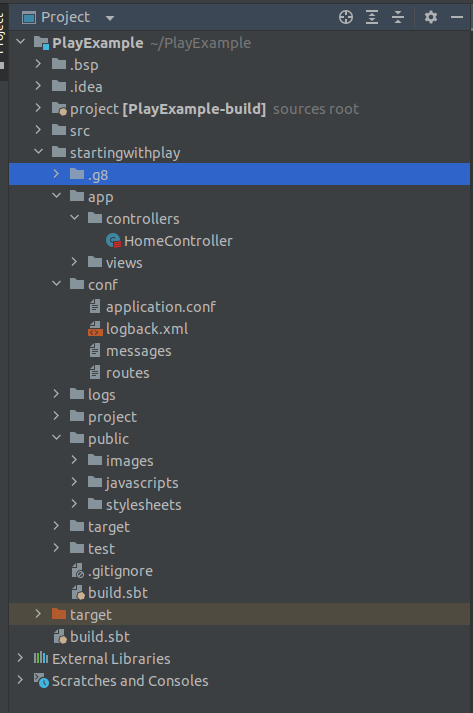
Task: Open the Project view settings gear
Action: point(431,17)
